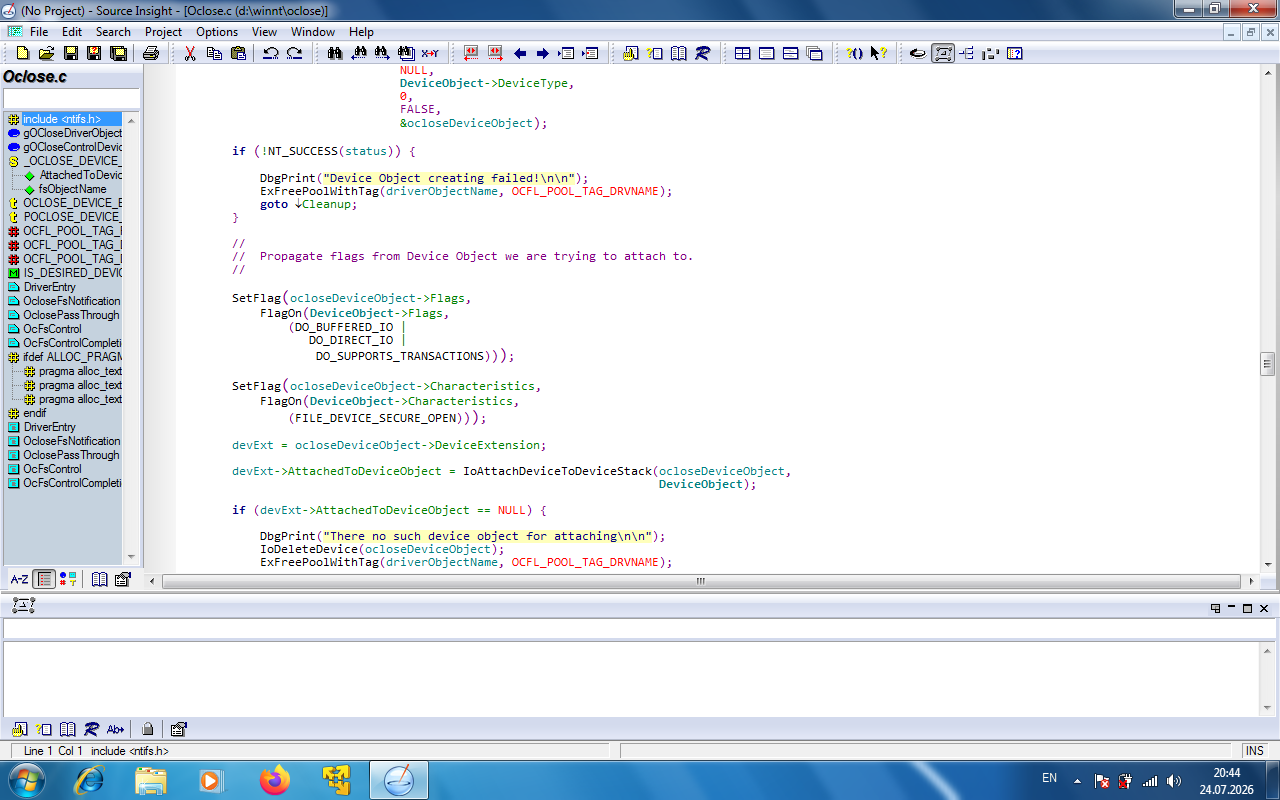1280x800 pixels.
Task: Click the DO_SUPPORTS_TRANSACTIONS flag in the code
Action: coord(400,356)
